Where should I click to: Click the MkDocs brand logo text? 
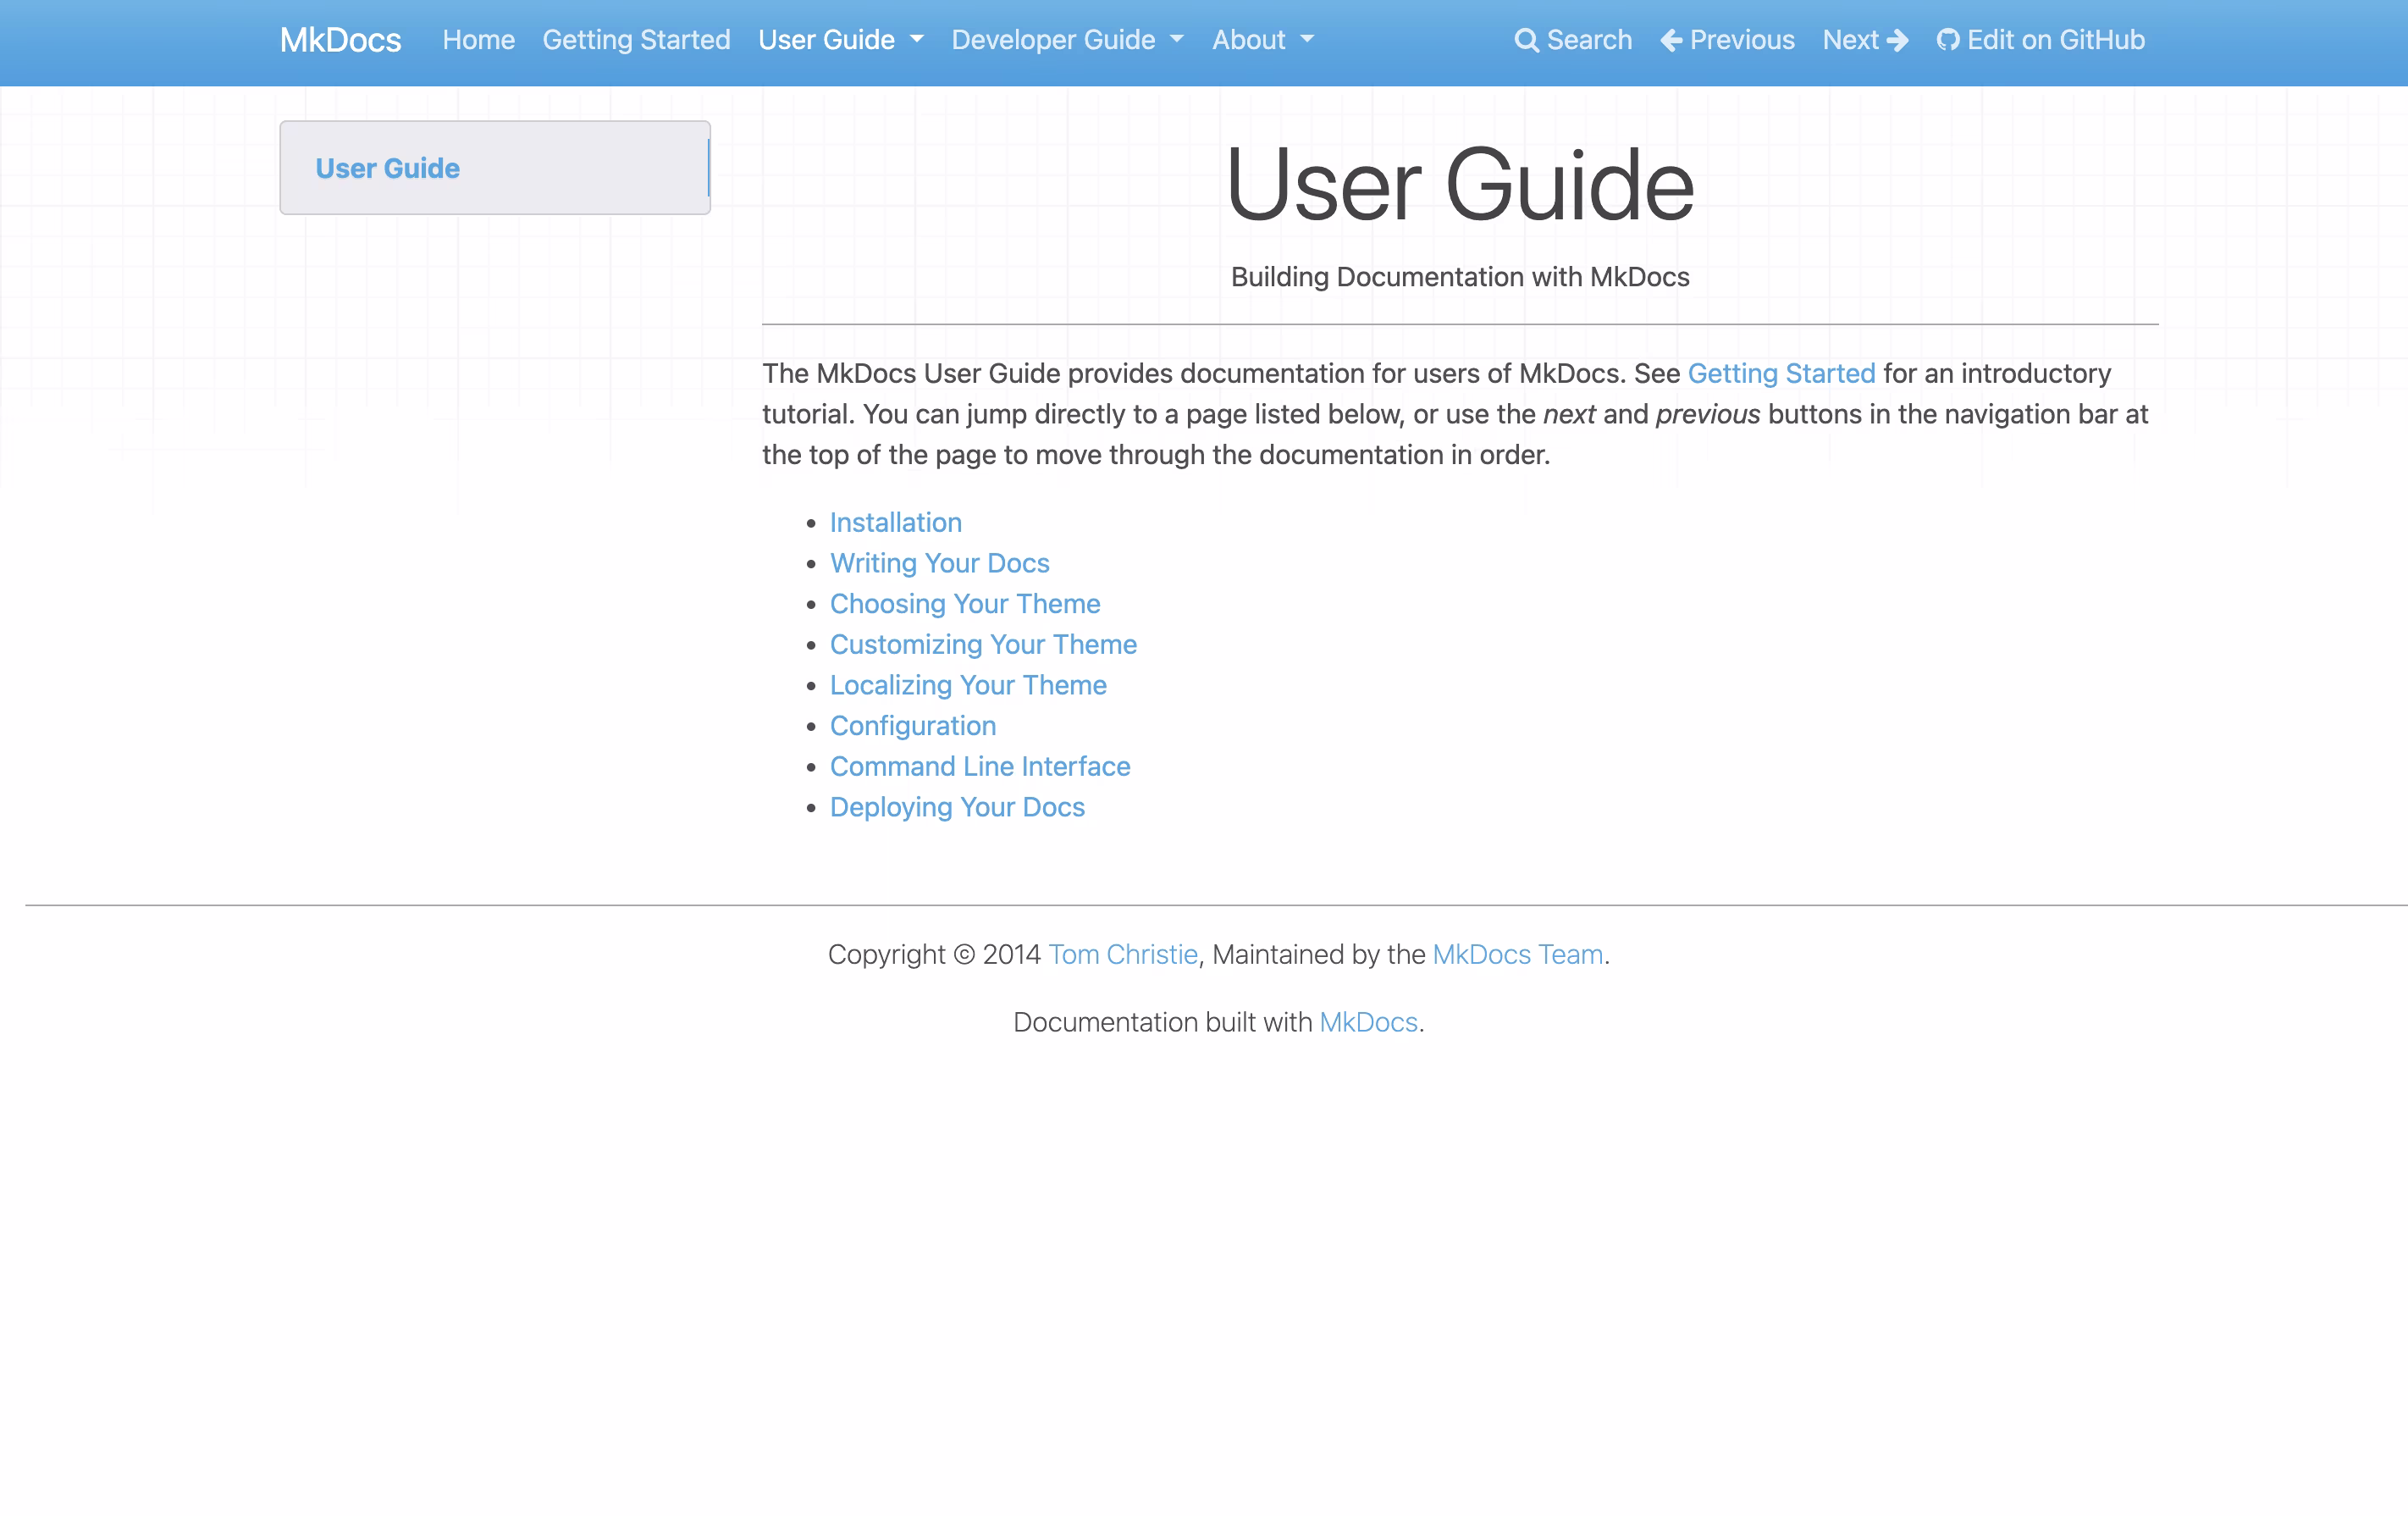click(340, 40)
